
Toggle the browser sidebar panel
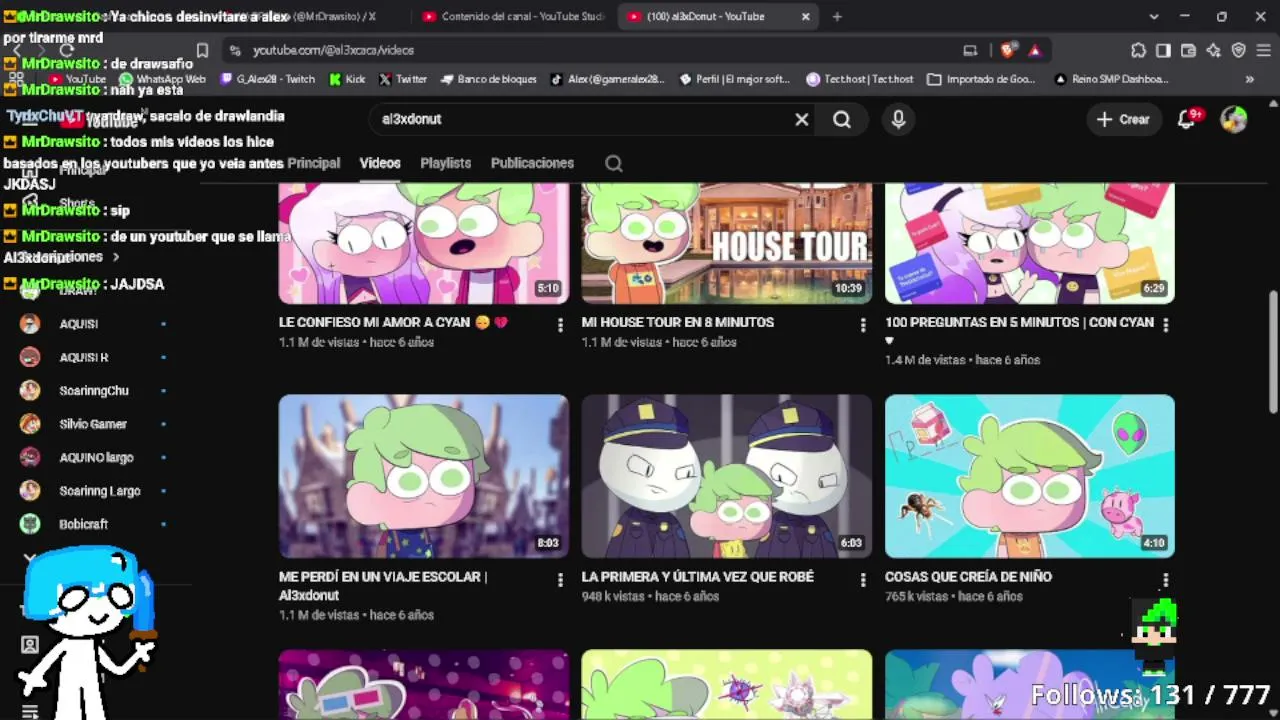pos(1163,50)
